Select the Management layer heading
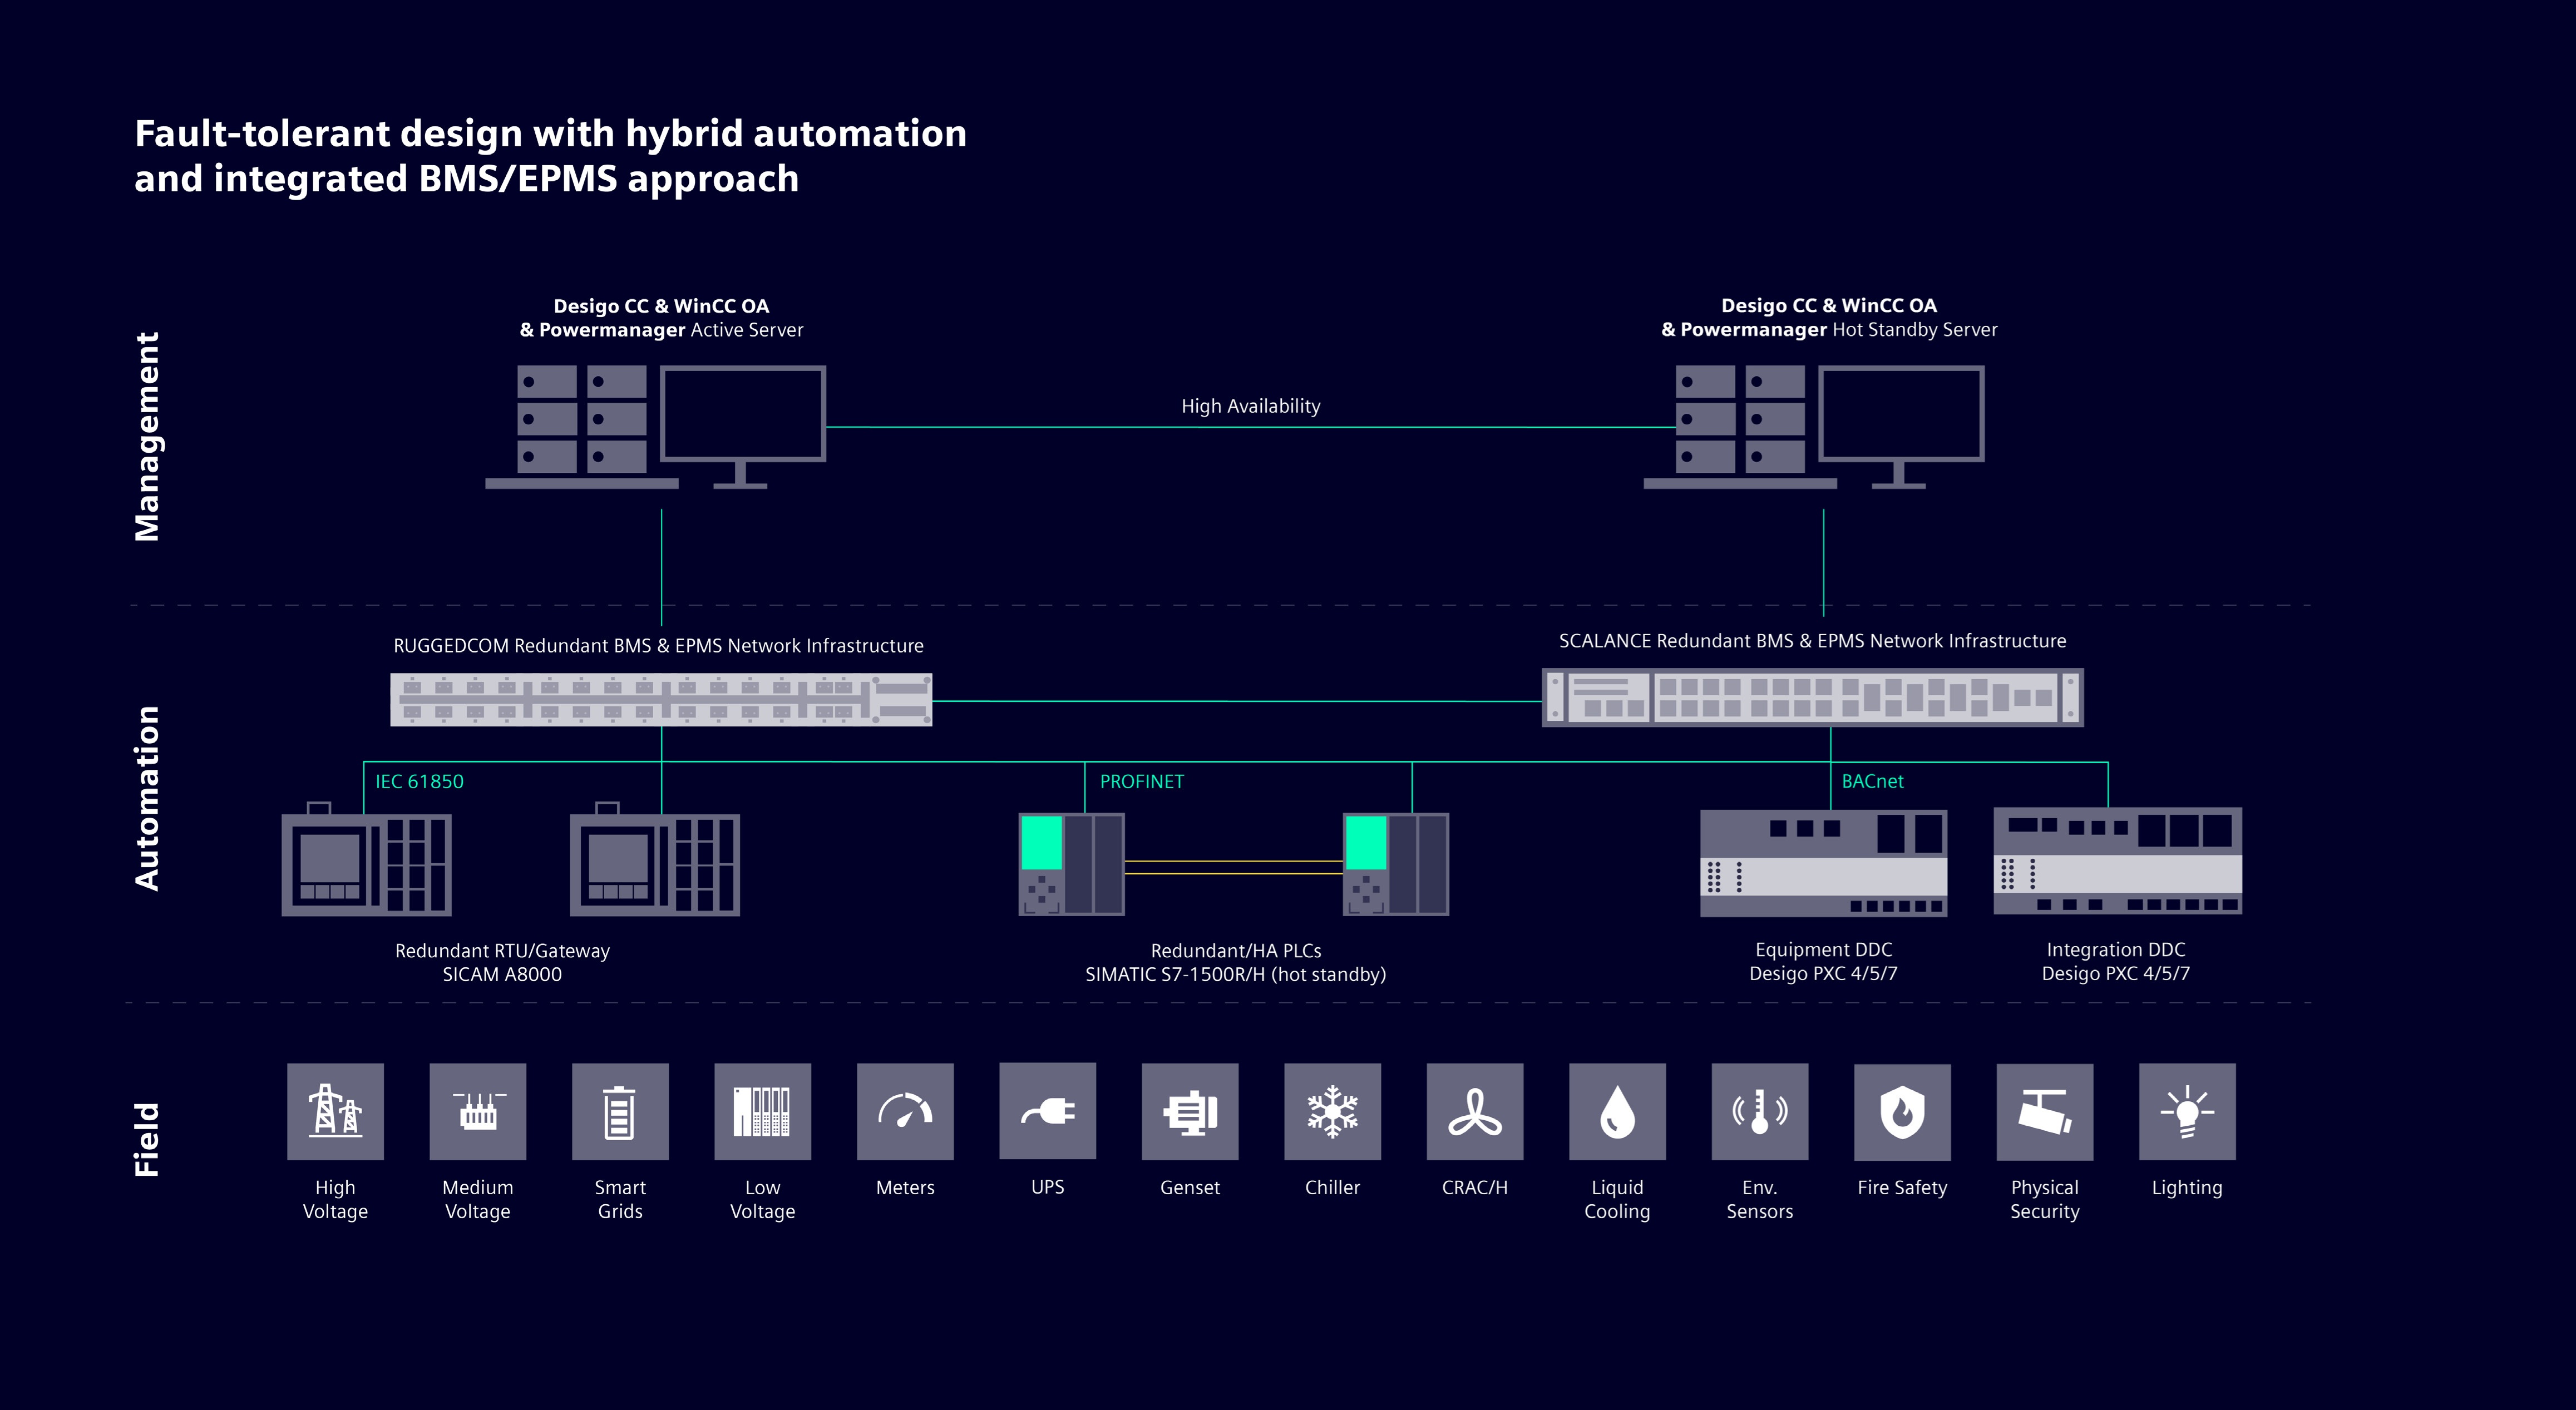 [x=147, y=437]
